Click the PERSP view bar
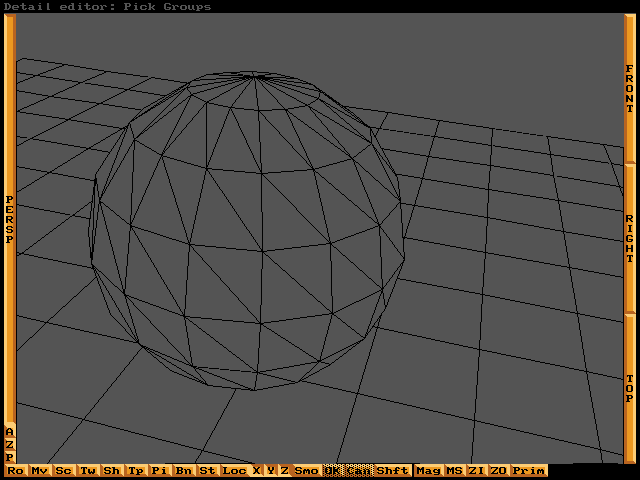Viewport: 640px width, 480px height. [x=10, y=219]
